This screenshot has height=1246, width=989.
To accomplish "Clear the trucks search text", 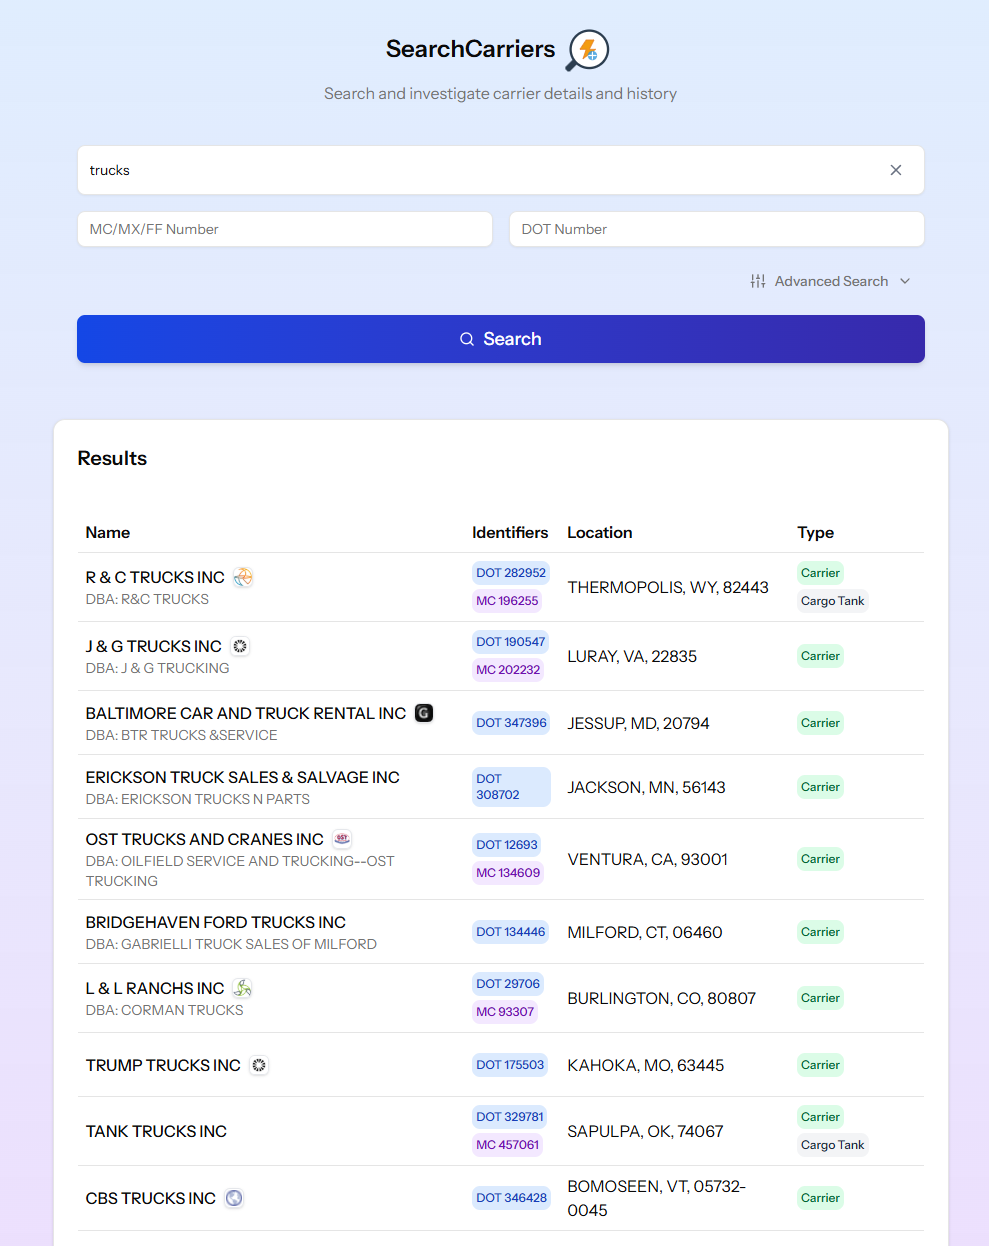I will 895,170.
